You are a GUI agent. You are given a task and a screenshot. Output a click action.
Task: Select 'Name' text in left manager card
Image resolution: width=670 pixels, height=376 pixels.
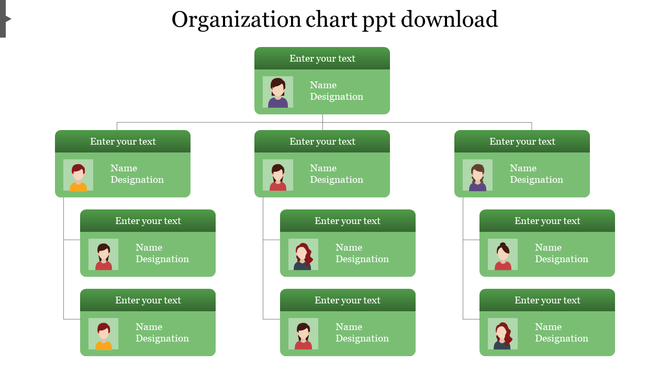coord(124,168)
